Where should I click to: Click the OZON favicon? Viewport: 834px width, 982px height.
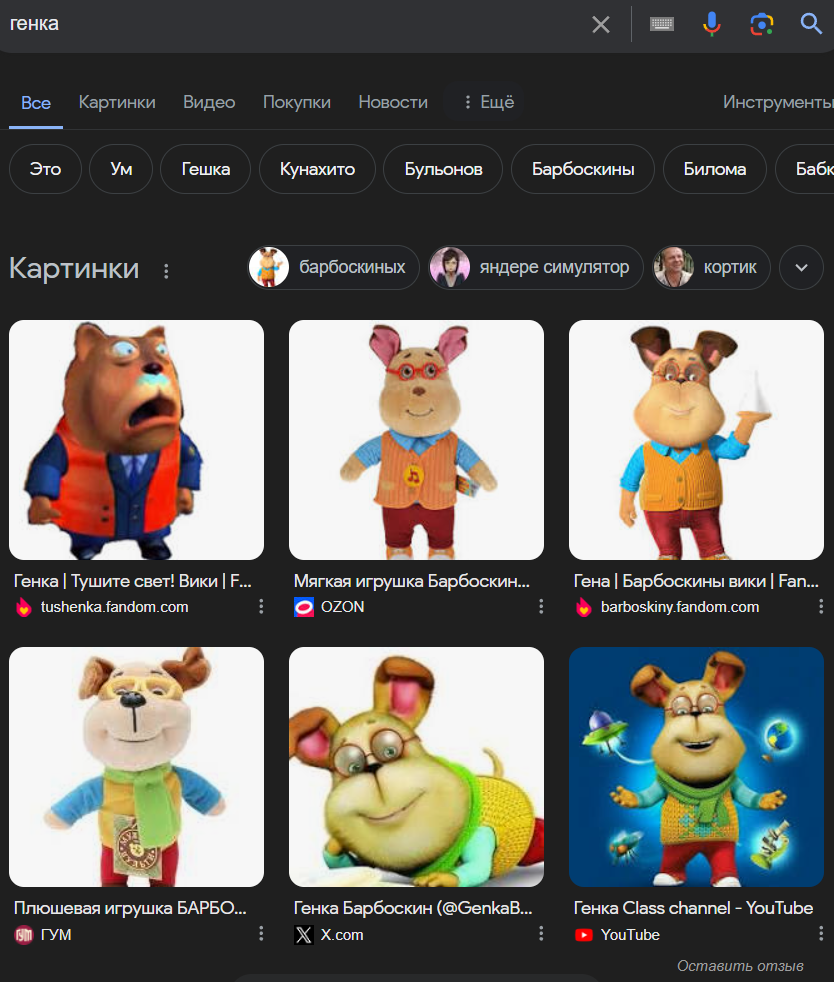[304, 607]
